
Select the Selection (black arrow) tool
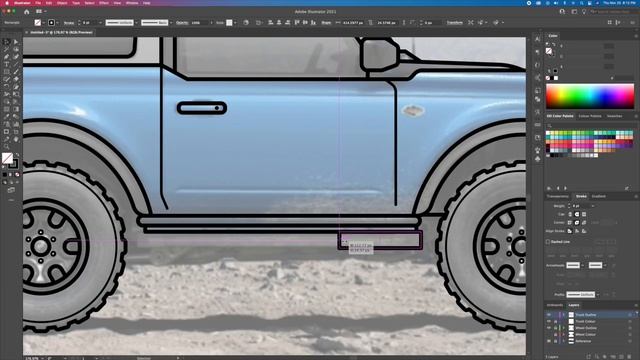(x=7, y=42)
